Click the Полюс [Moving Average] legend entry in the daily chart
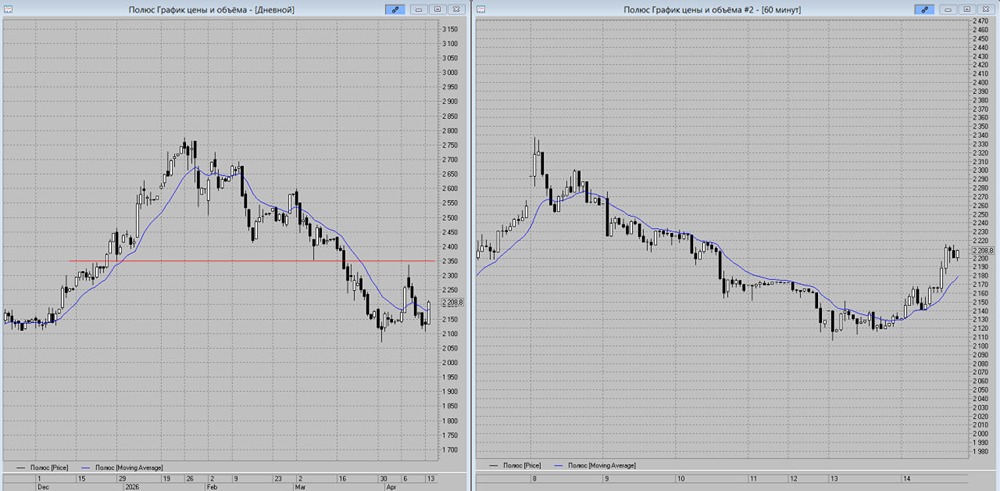The width and height of the screenshot is (1000, 491). point(122,467)
